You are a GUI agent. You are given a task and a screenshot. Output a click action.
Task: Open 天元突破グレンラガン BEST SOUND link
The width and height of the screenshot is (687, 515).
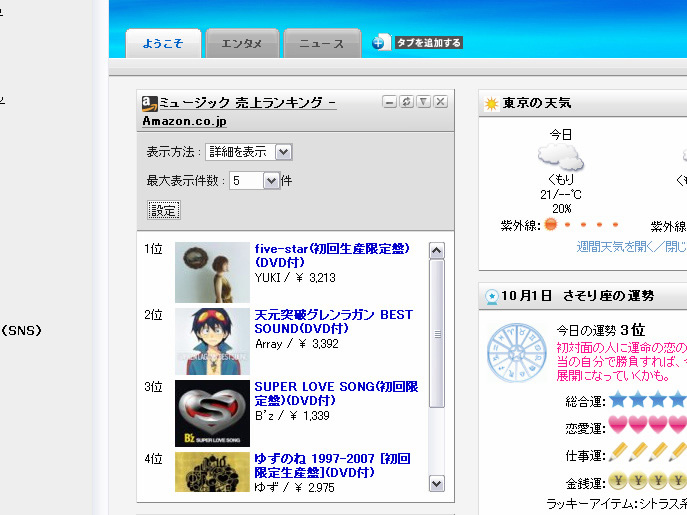click(x=333, y=321)
